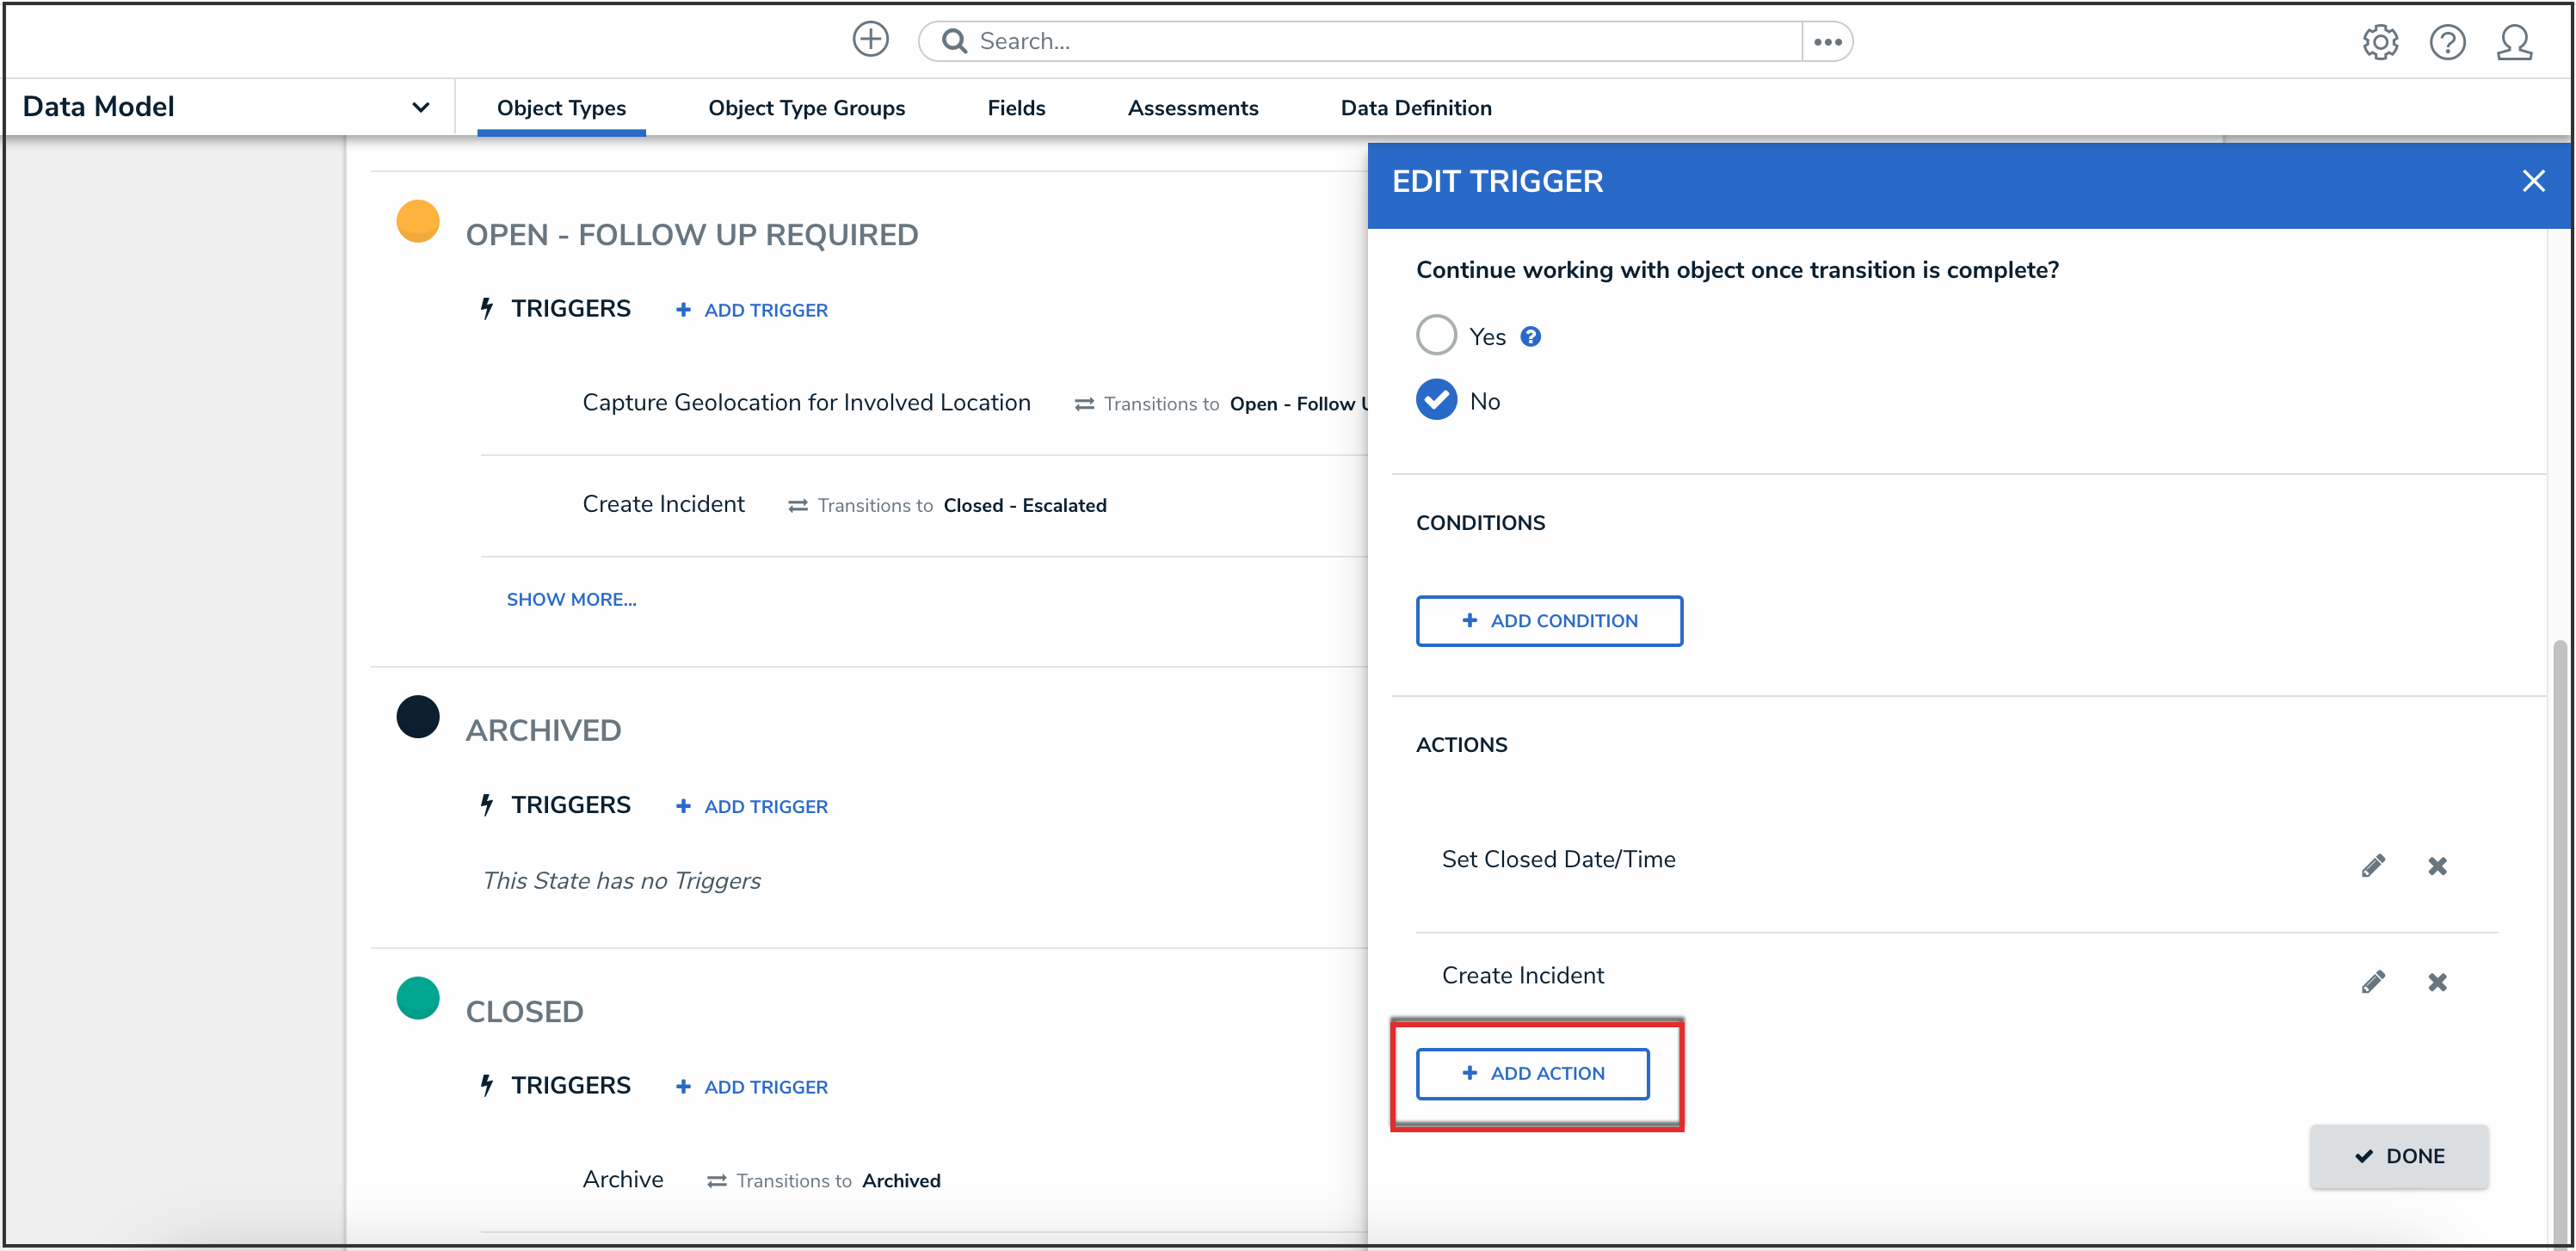Image resolution: width=2576 pixels, height=1251 pixels.
Task: Expand triggers with Show More link
Action: coord(571,599)
